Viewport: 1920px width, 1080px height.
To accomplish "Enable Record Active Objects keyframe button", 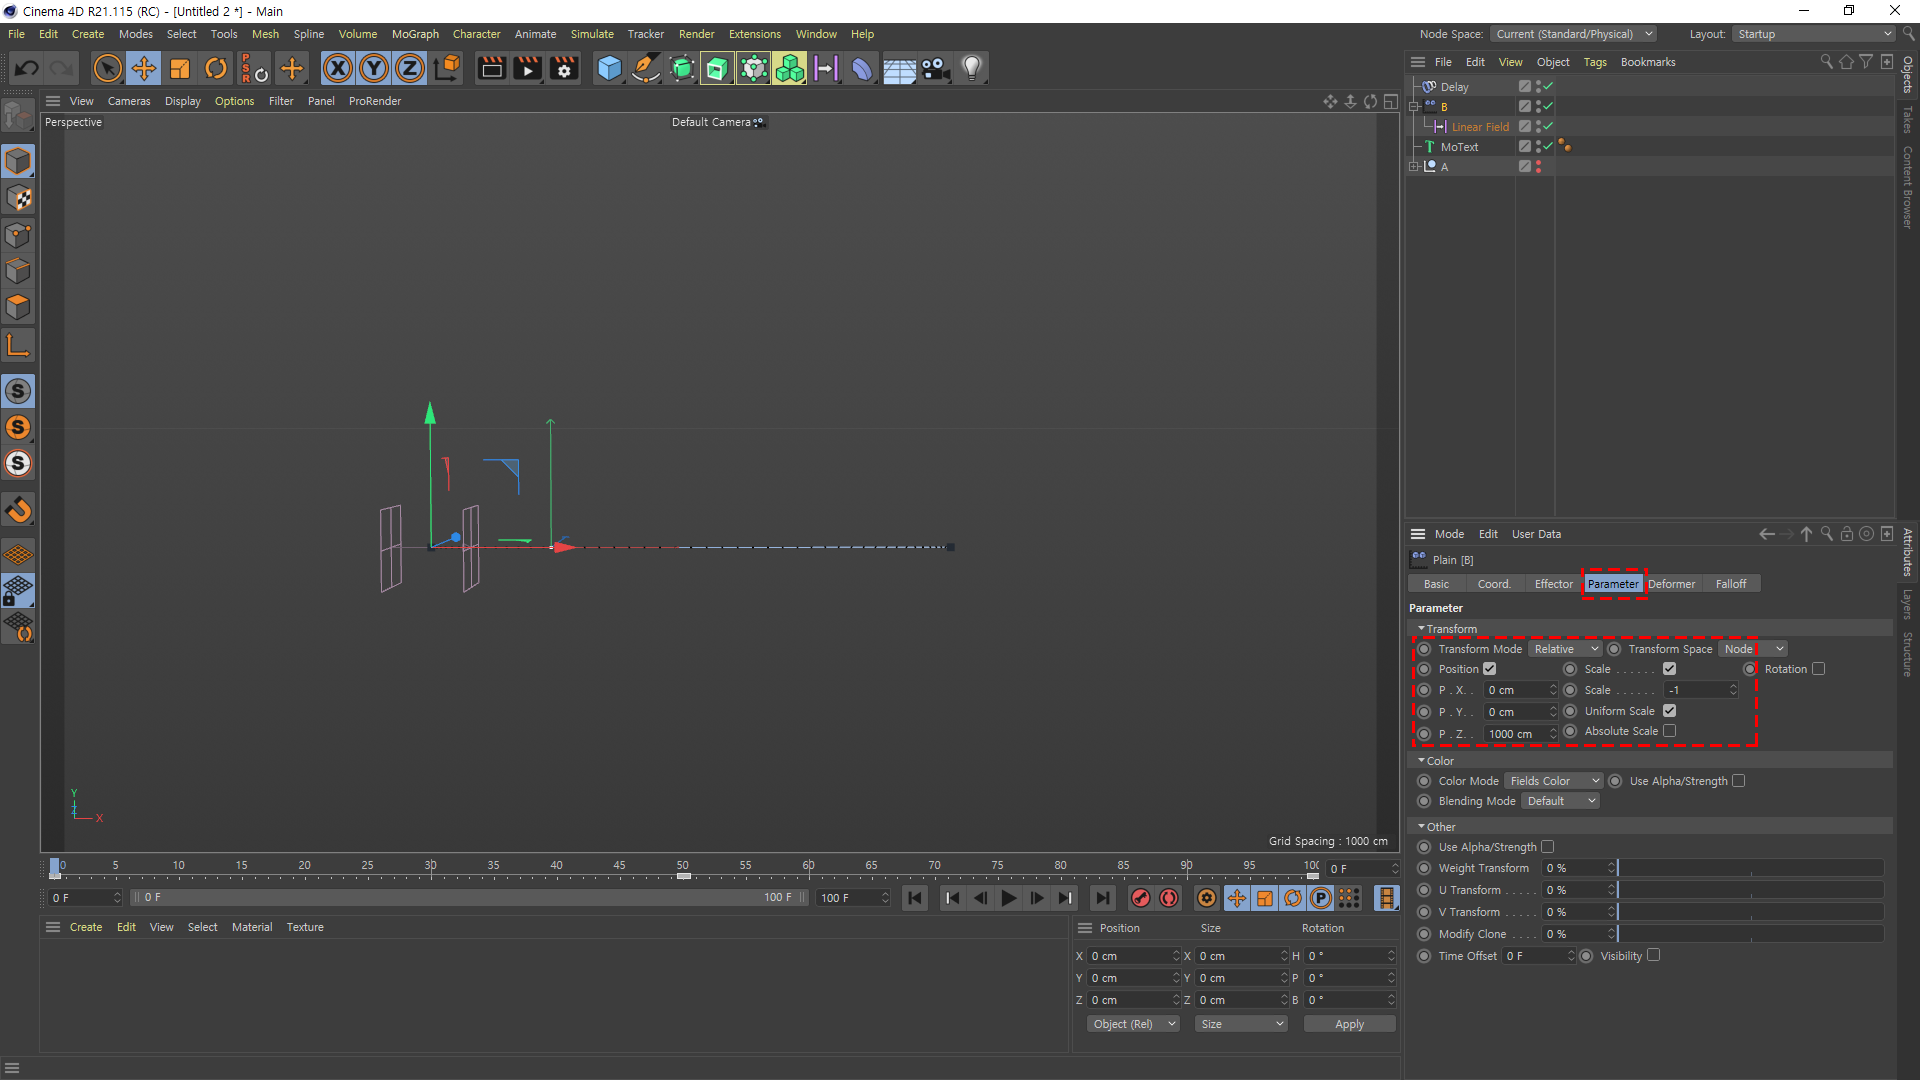I will [1140, 898].
